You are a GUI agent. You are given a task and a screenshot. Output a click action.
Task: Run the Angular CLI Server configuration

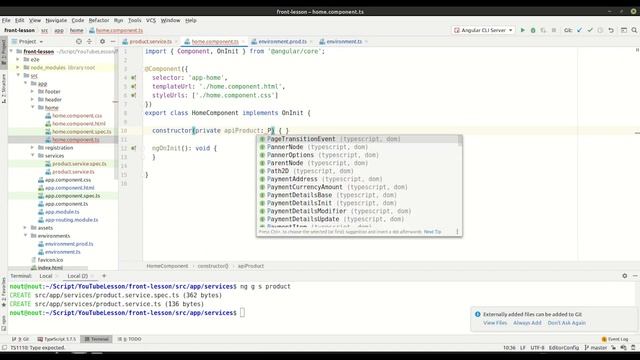point(522,30)
